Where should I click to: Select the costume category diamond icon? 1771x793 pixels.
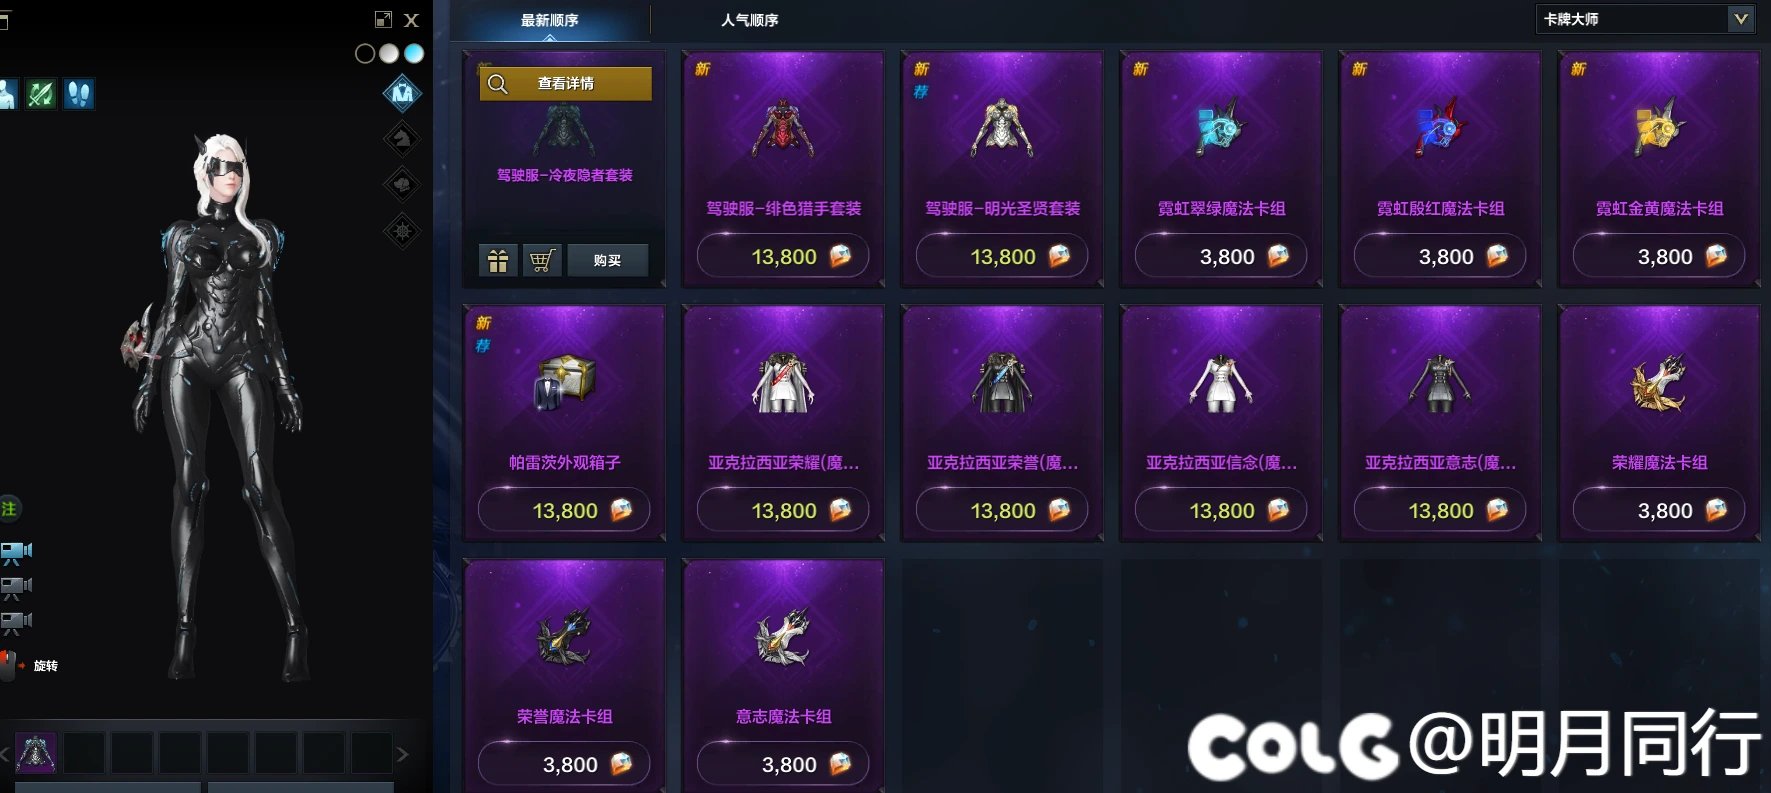[402, 93]
